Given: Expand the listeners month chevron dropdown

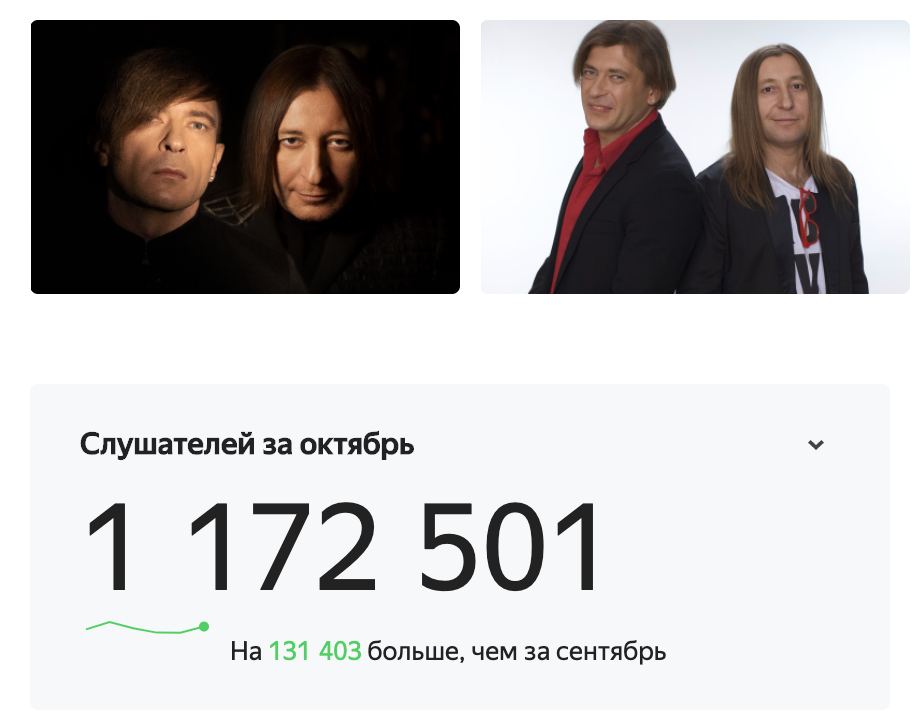Looking at the screenshot, I should click(x=816, y=445).
